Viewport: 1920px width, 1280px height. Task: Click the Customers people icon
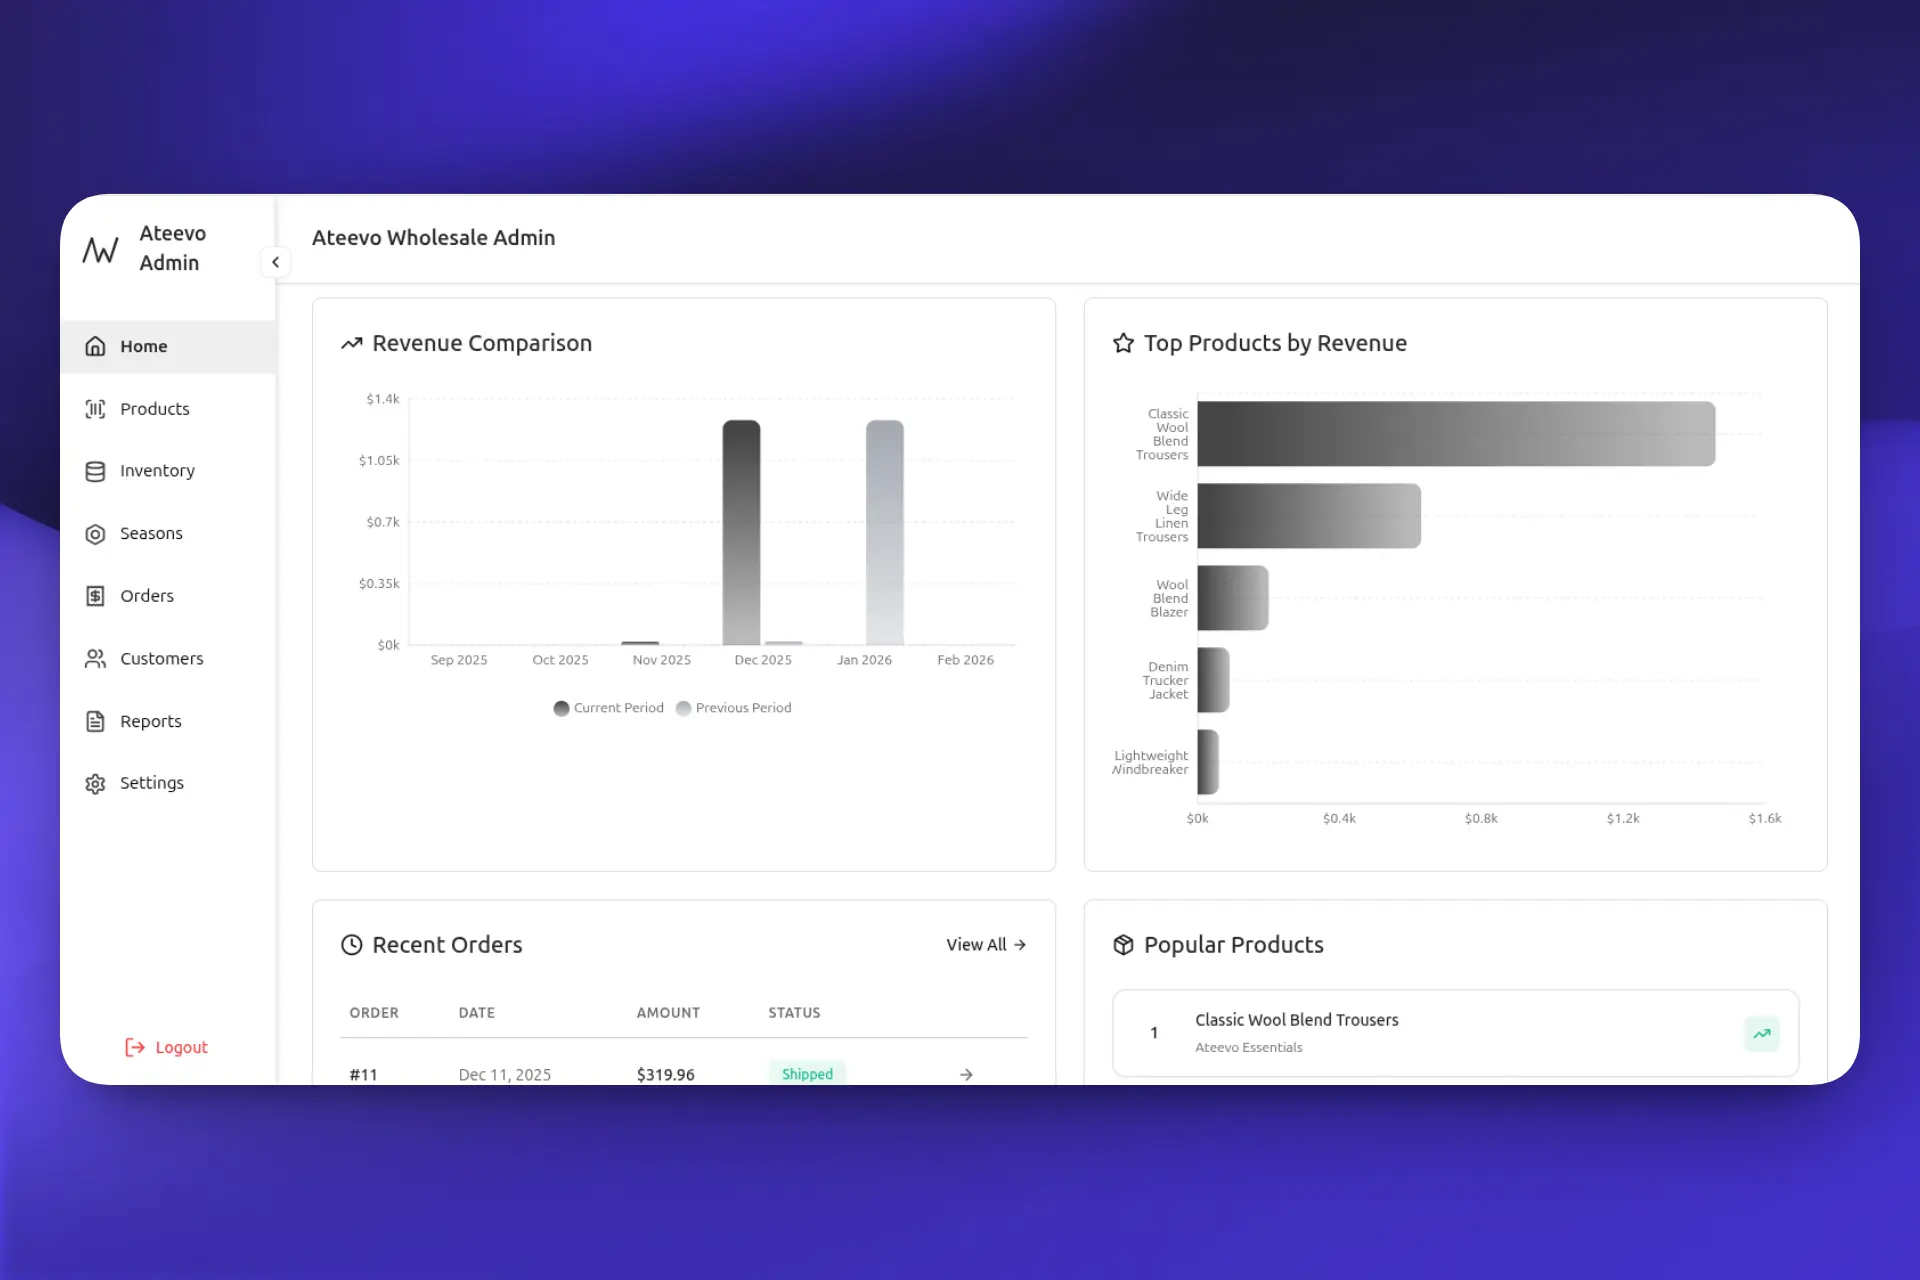click(x=95, y=659)
